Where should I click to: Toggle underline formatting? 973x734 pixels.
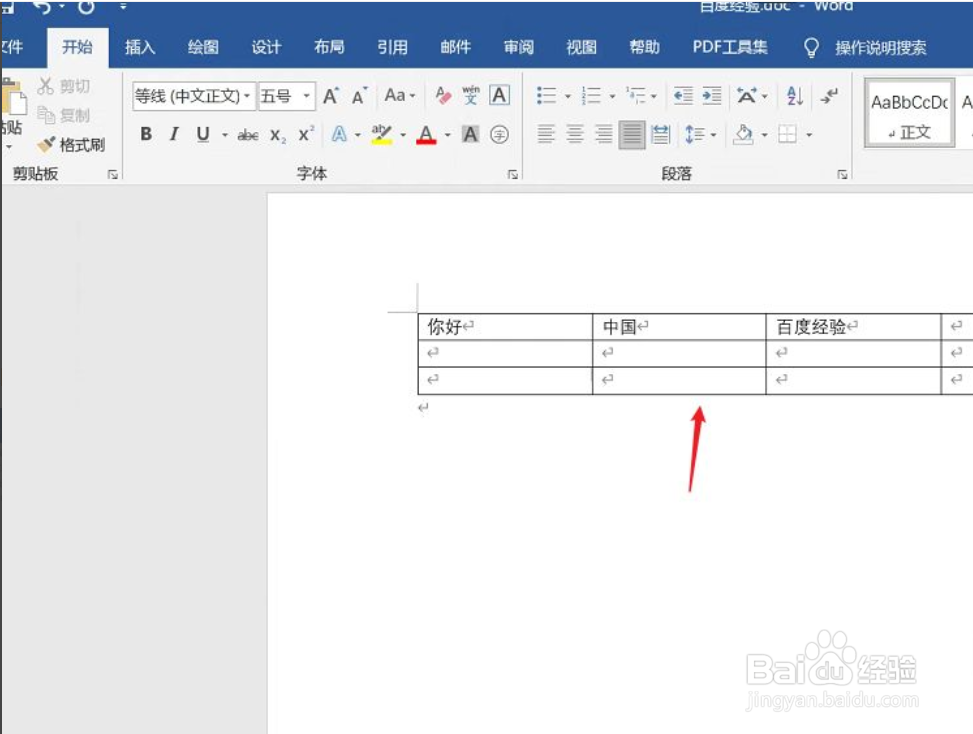(203, 133)
